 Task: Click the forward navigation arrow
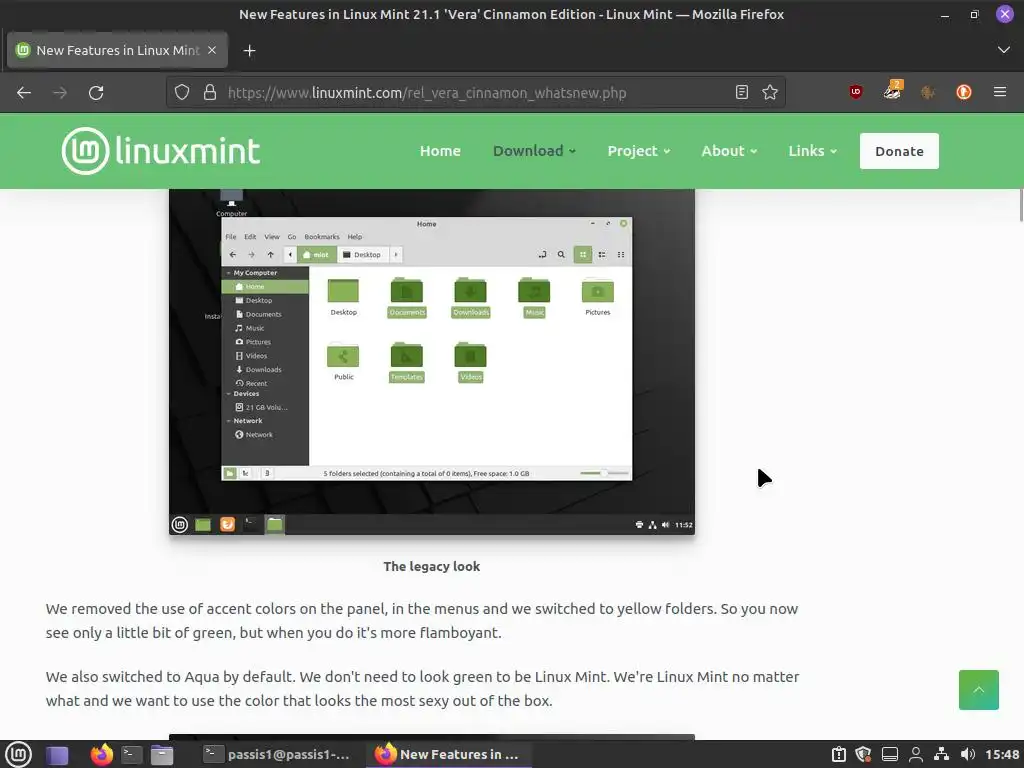pos(60,93)
